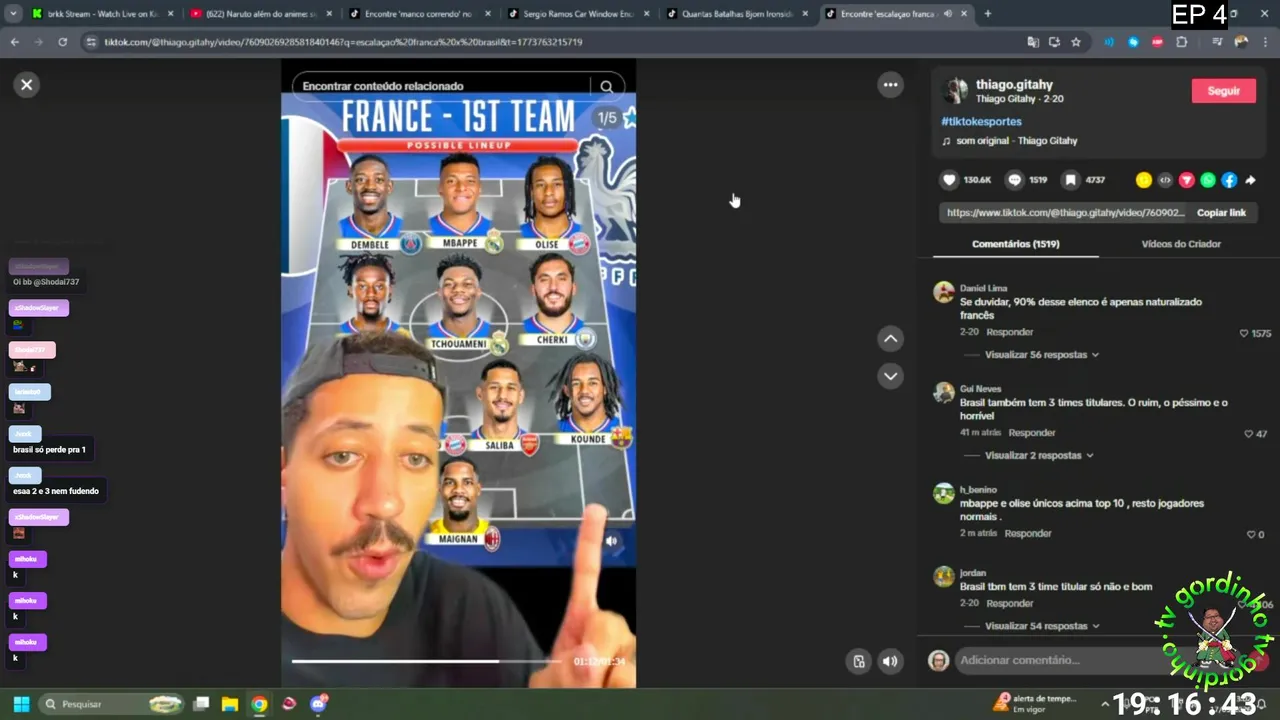Screen dimensions: 1280x720
Task: Open 'som original - Thiago Gitahy' sound link
Action: [1016, 141]
